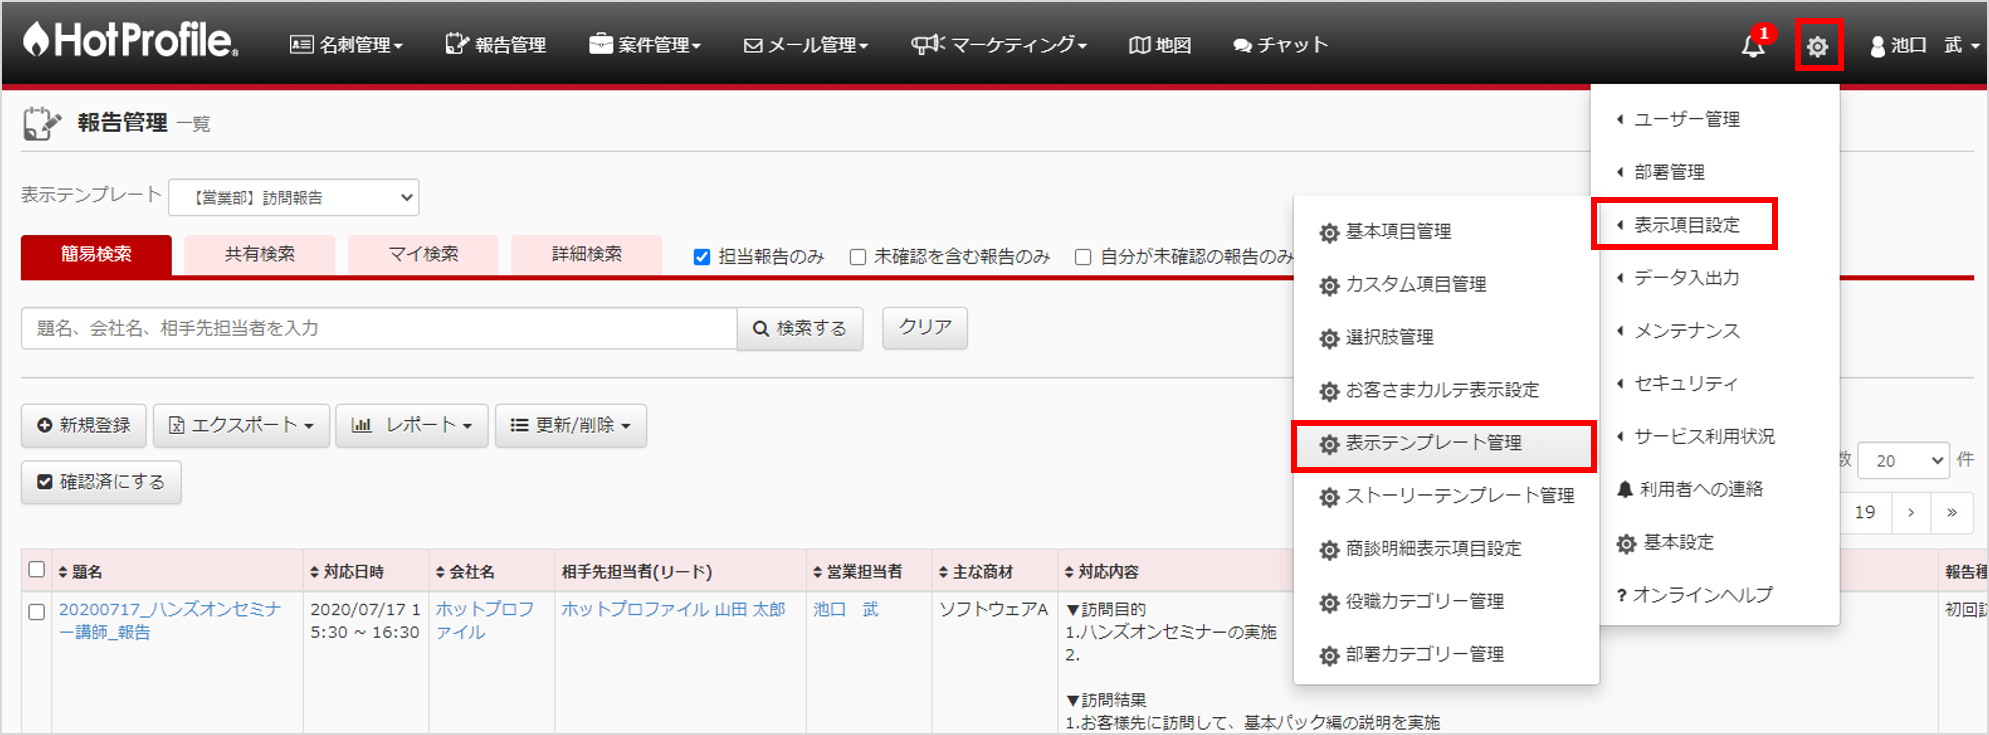Viewport: 1989px width, 735px height.
Task: Enable 未確認を含む報告のみ checkbox
Action: pyautogui.click(x=857, y=257)
